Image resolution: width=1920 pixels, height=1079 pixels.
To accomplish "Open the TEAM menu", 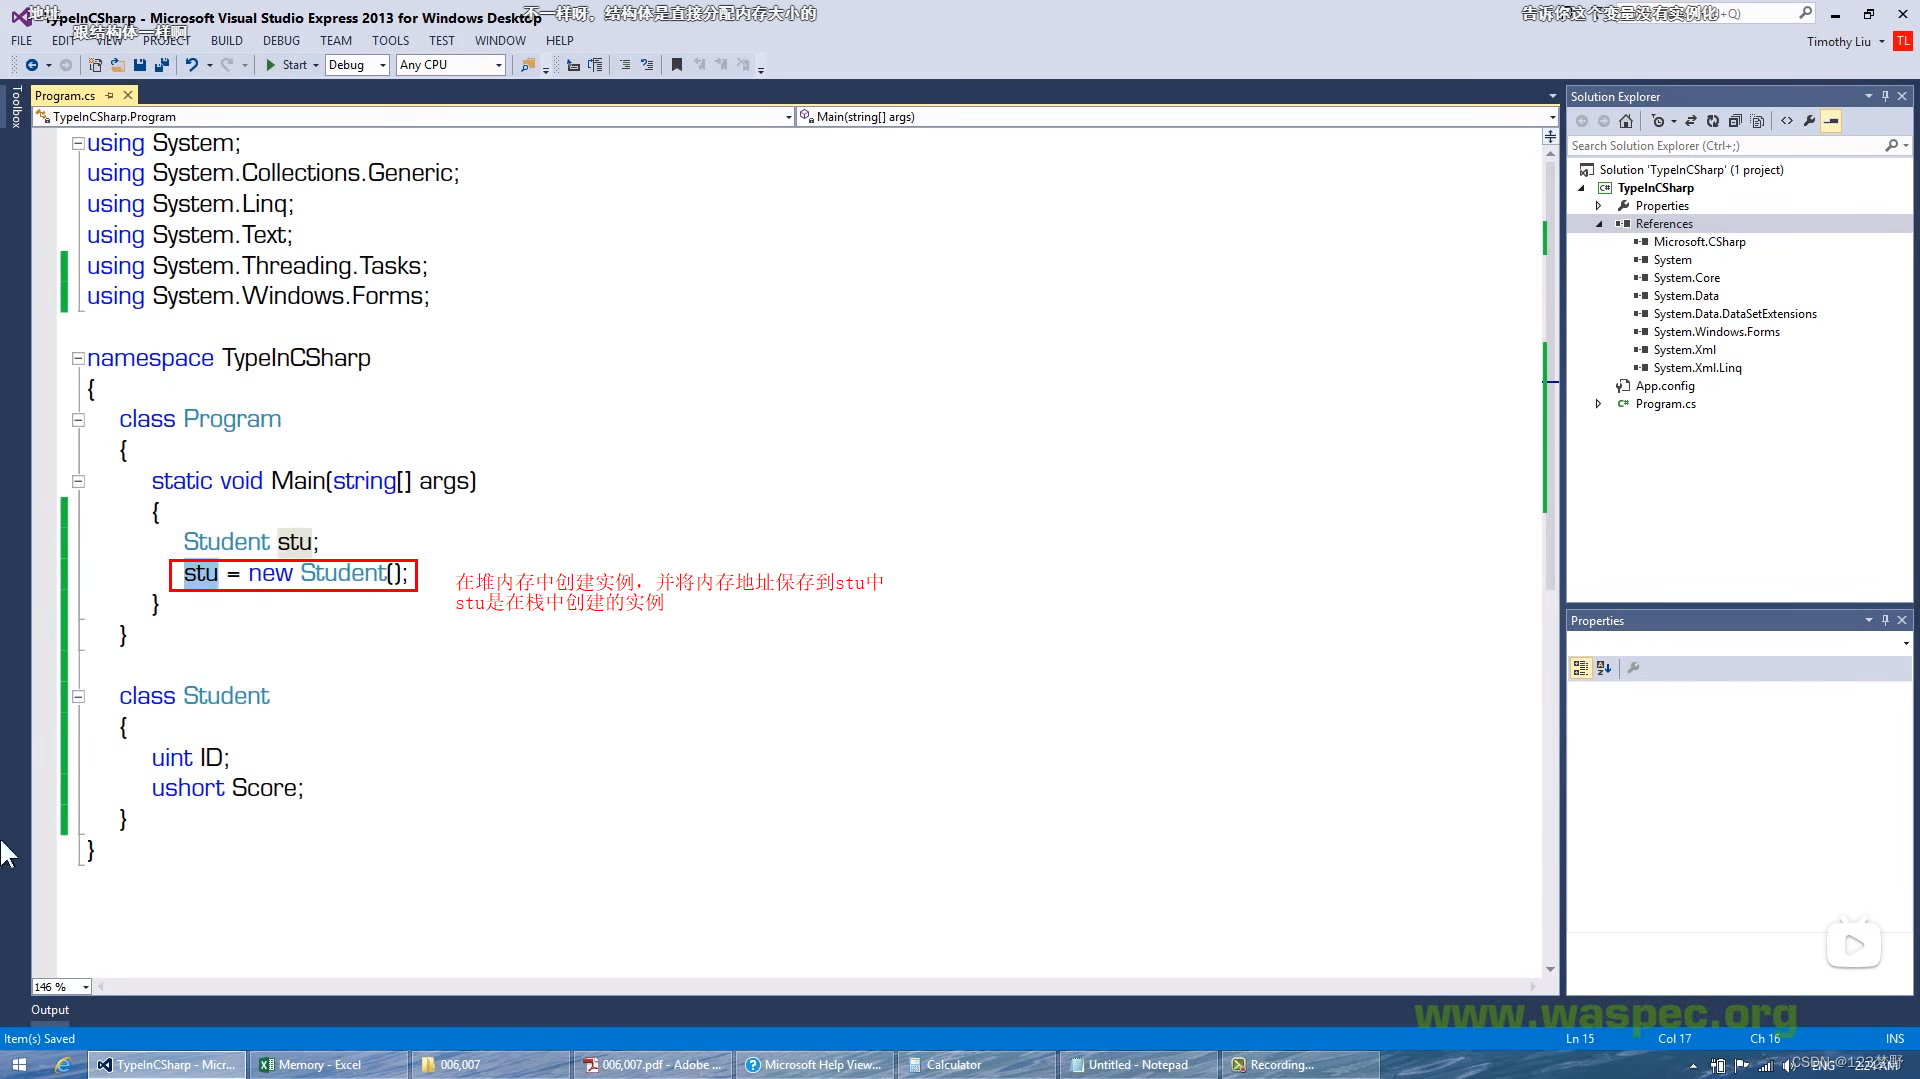I will click(x=336, y=41).
